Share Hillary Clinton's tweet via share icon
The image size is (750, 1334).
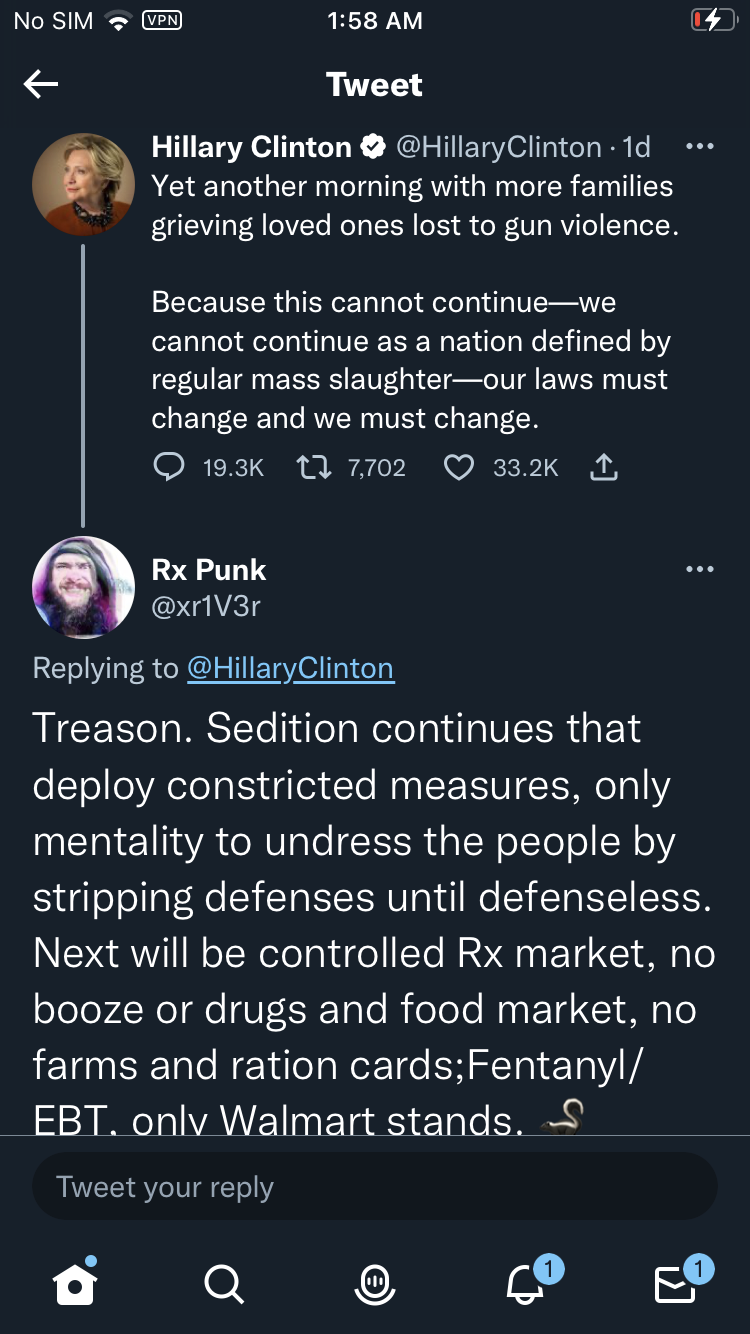604,467
